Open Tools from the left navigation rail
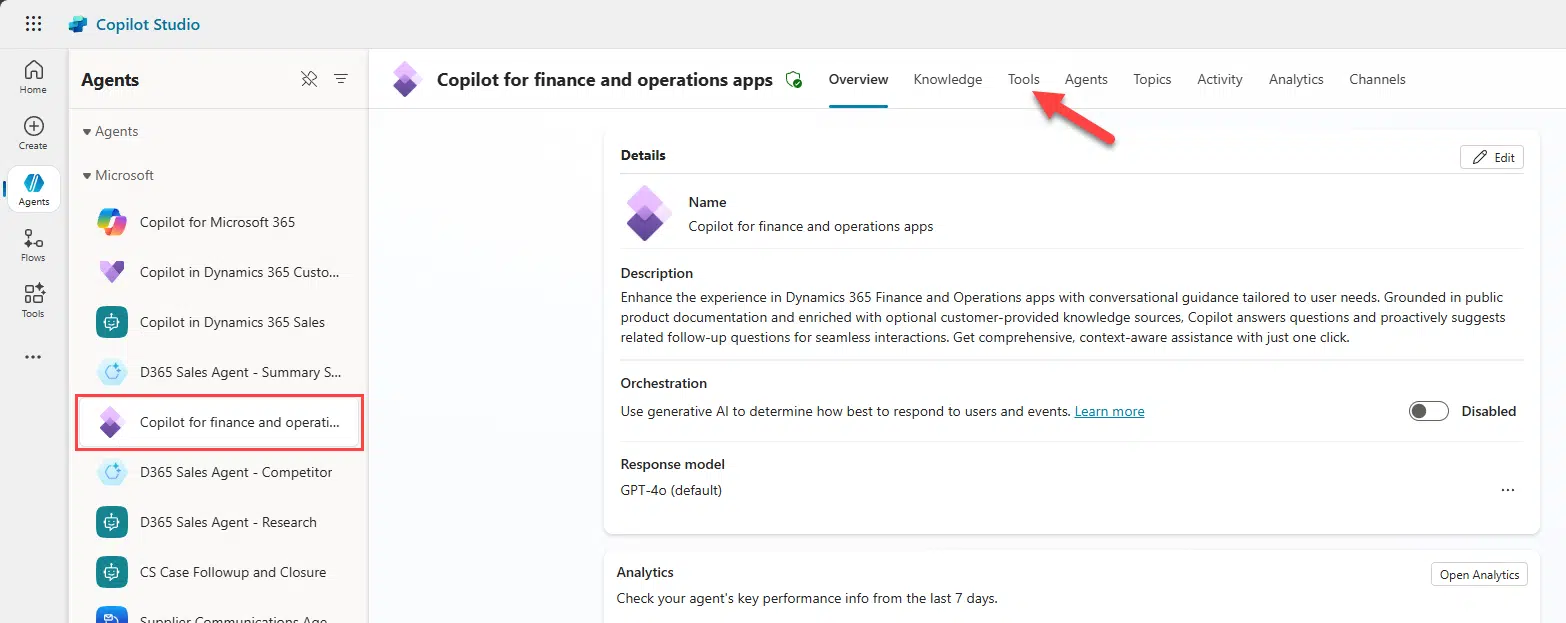This screenshot has width=1566, height=623. (33, 299)
